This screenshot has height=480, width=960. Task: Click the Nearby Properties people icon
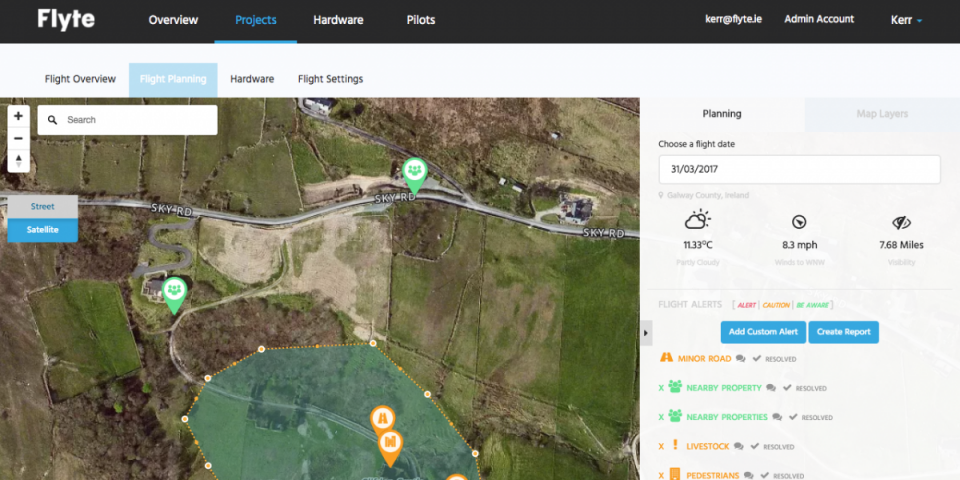(x=675, y=416)
